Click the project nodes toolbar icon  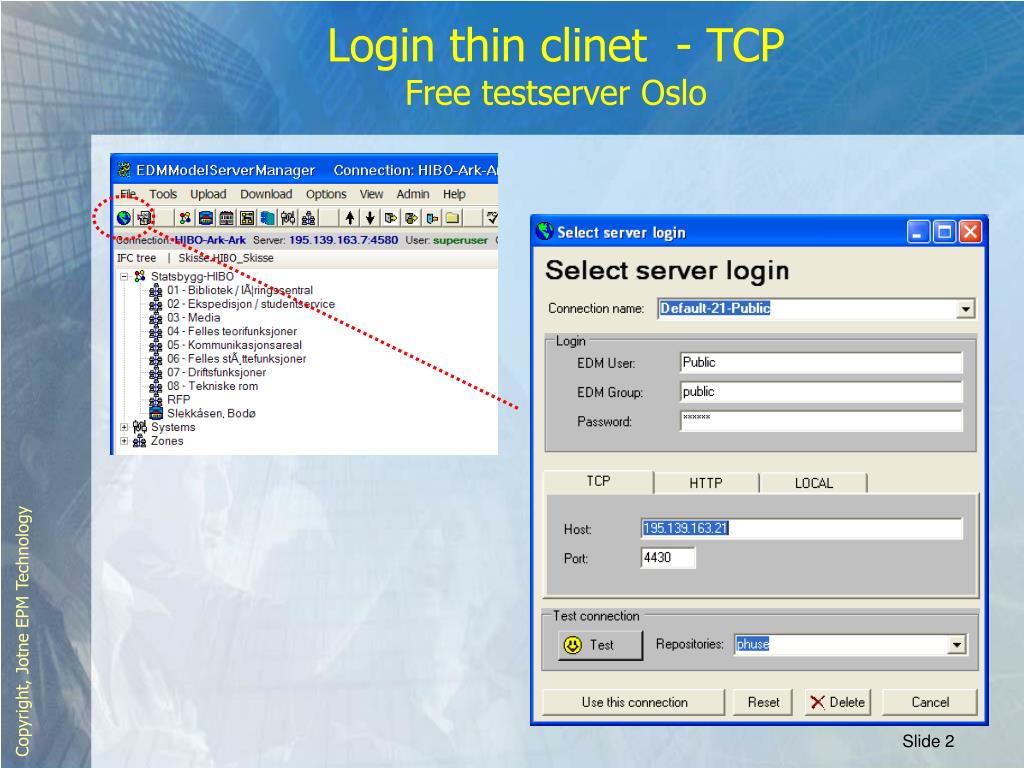pyautogui.click(x=185, y=217)
